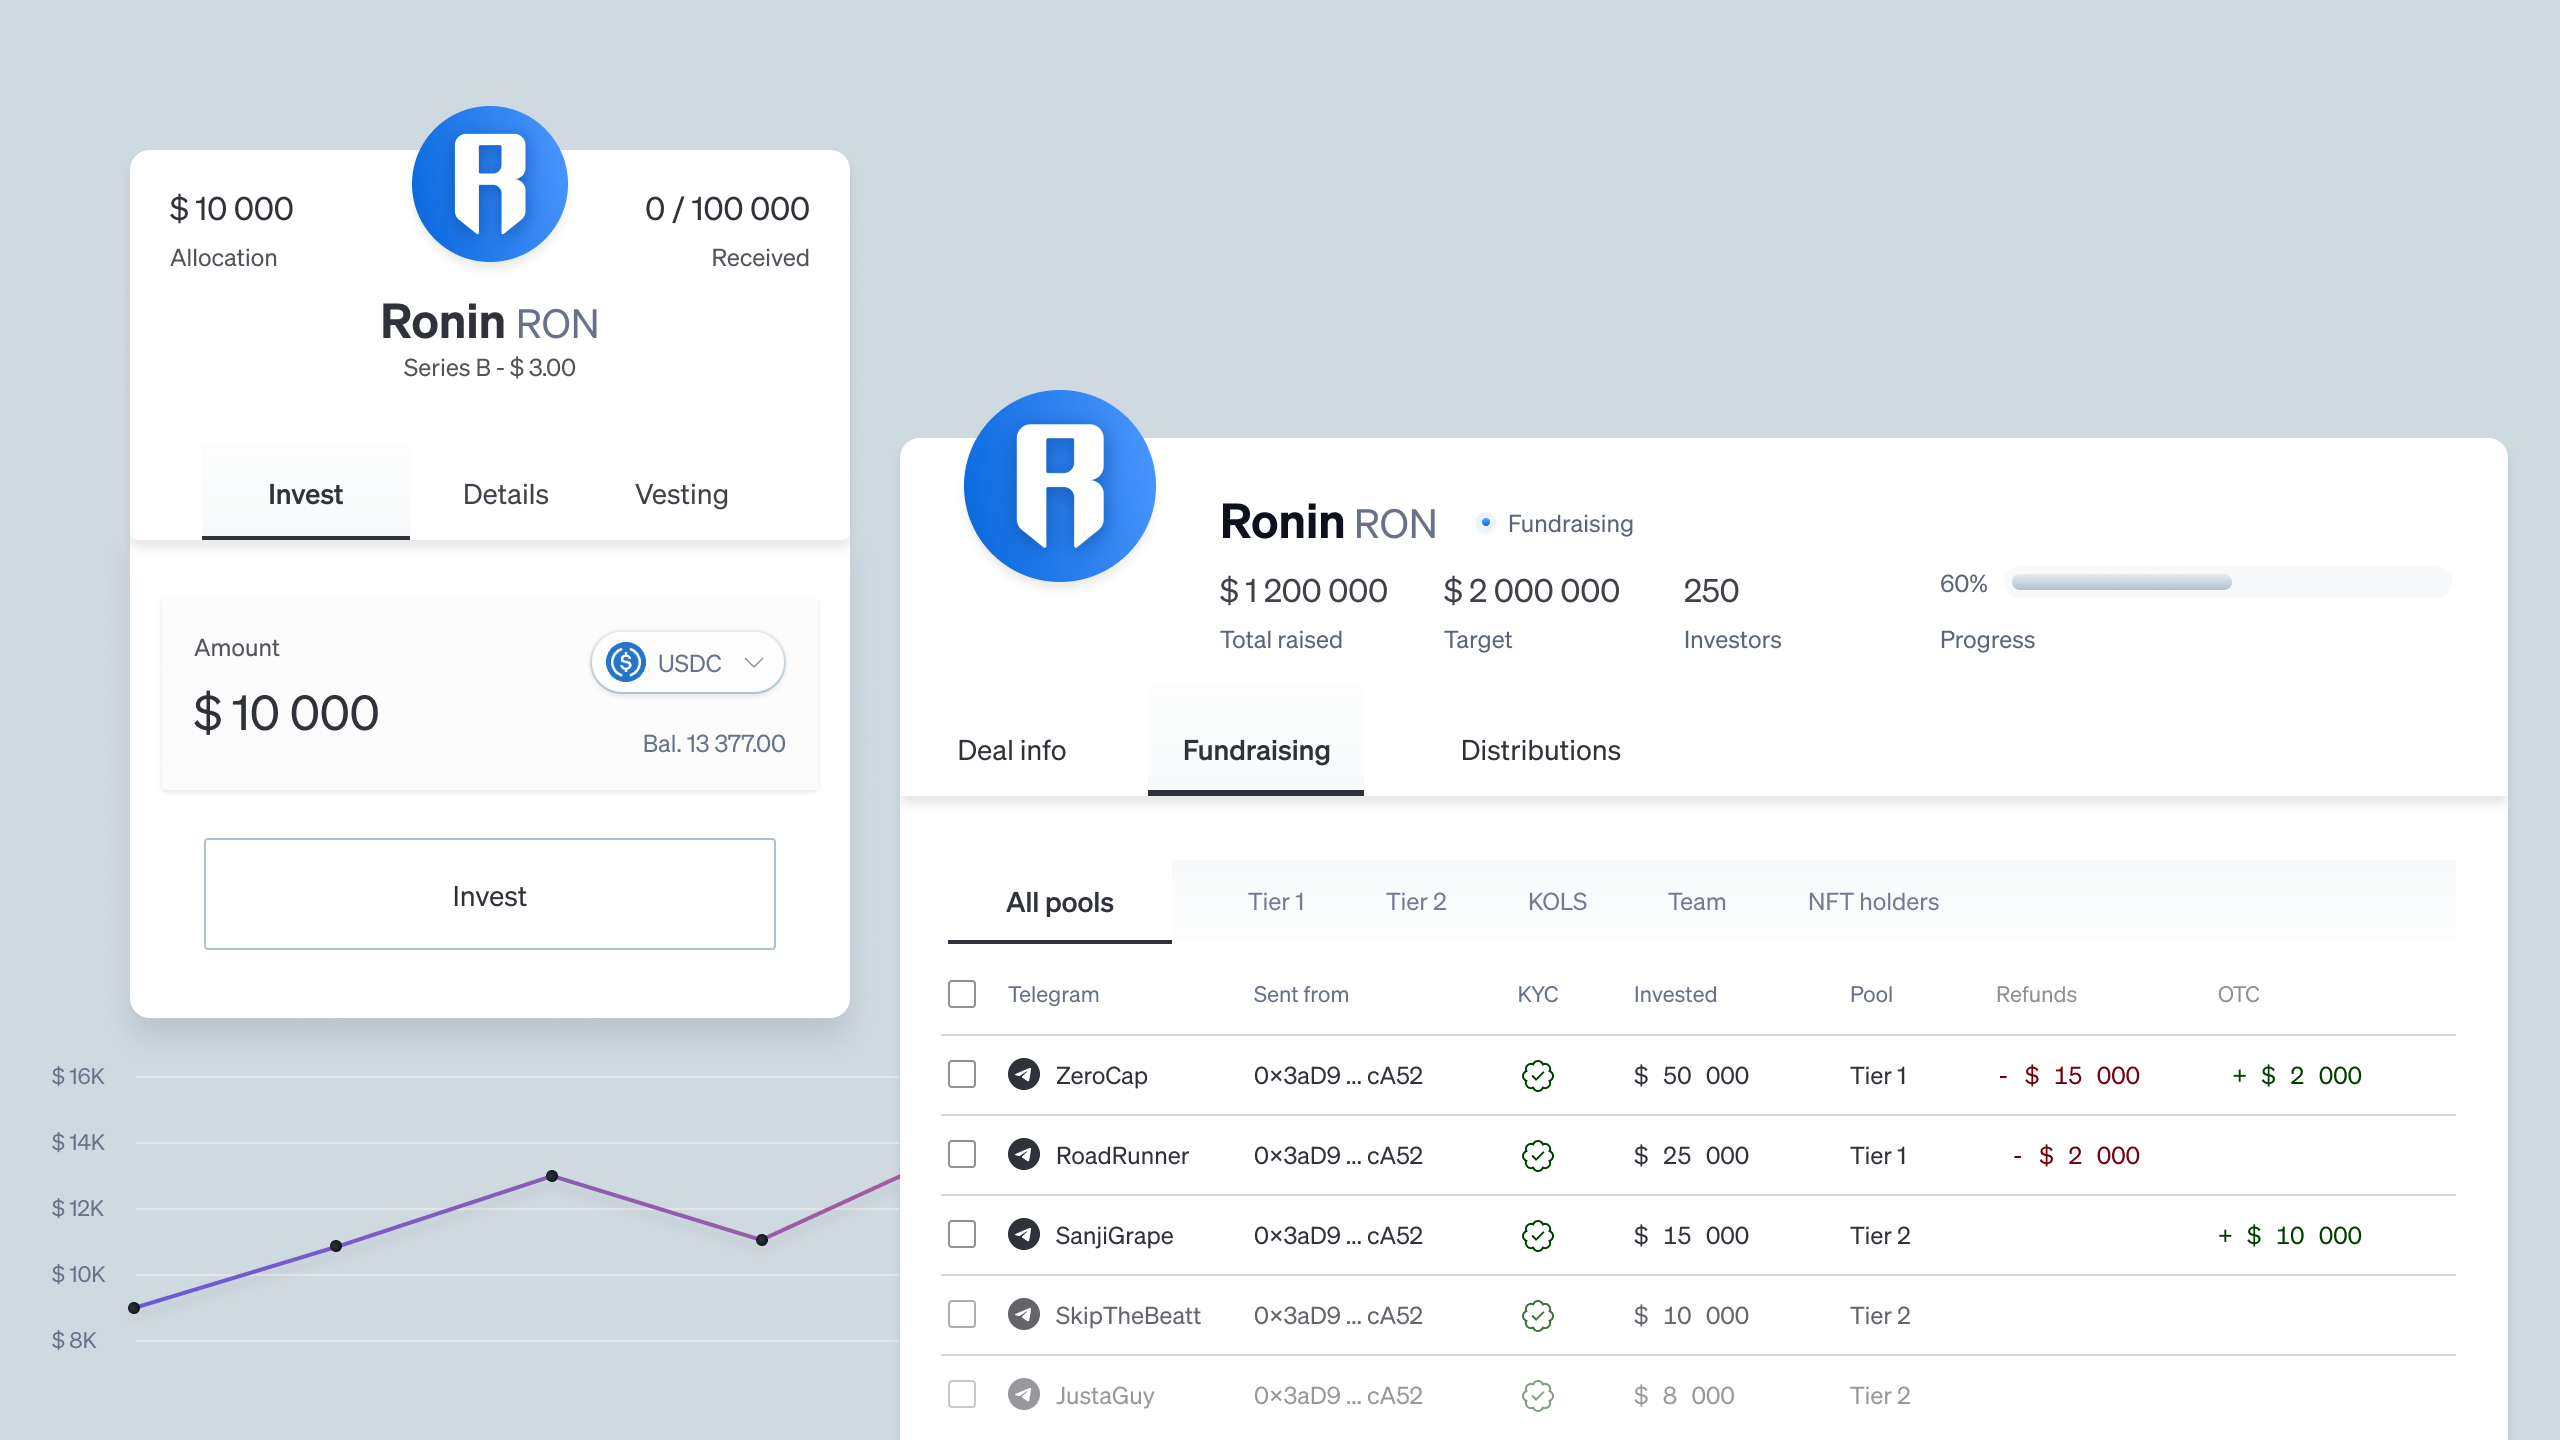
Task: Click the $ 10 000 amount input field
Action: (287, 714)
